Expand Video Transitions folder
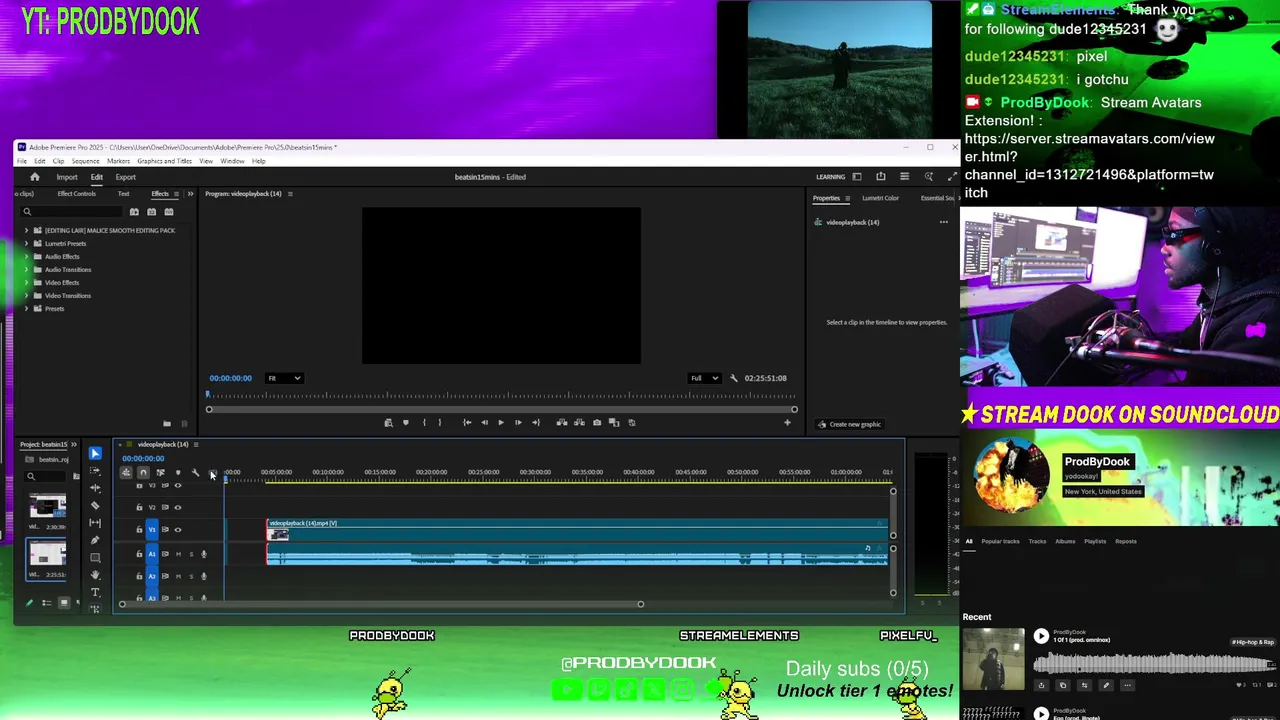Image resolution: width=1280 pixels, height=720 pixels. point(27,295)
